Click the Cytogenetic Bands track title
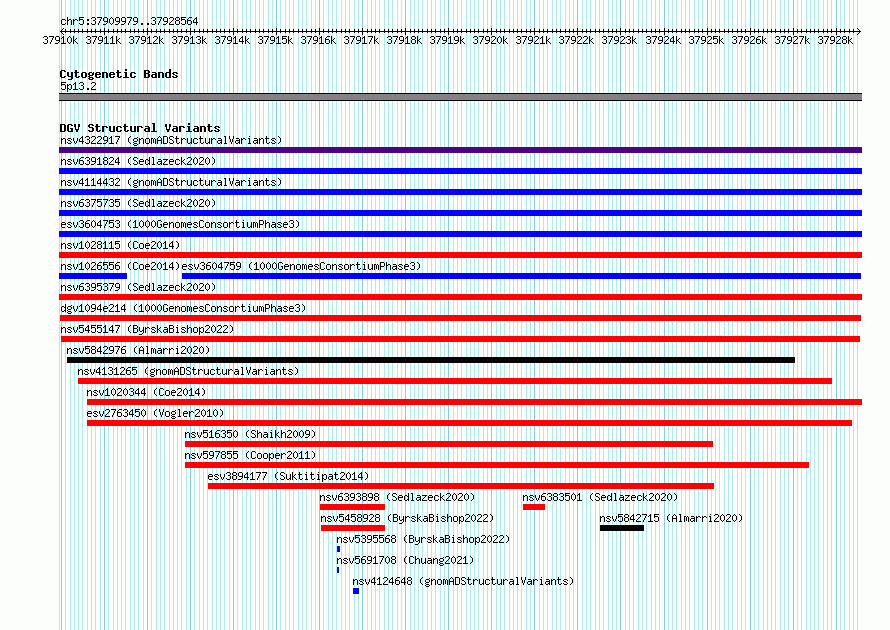890x630 pixels. (x=119, y=74)
